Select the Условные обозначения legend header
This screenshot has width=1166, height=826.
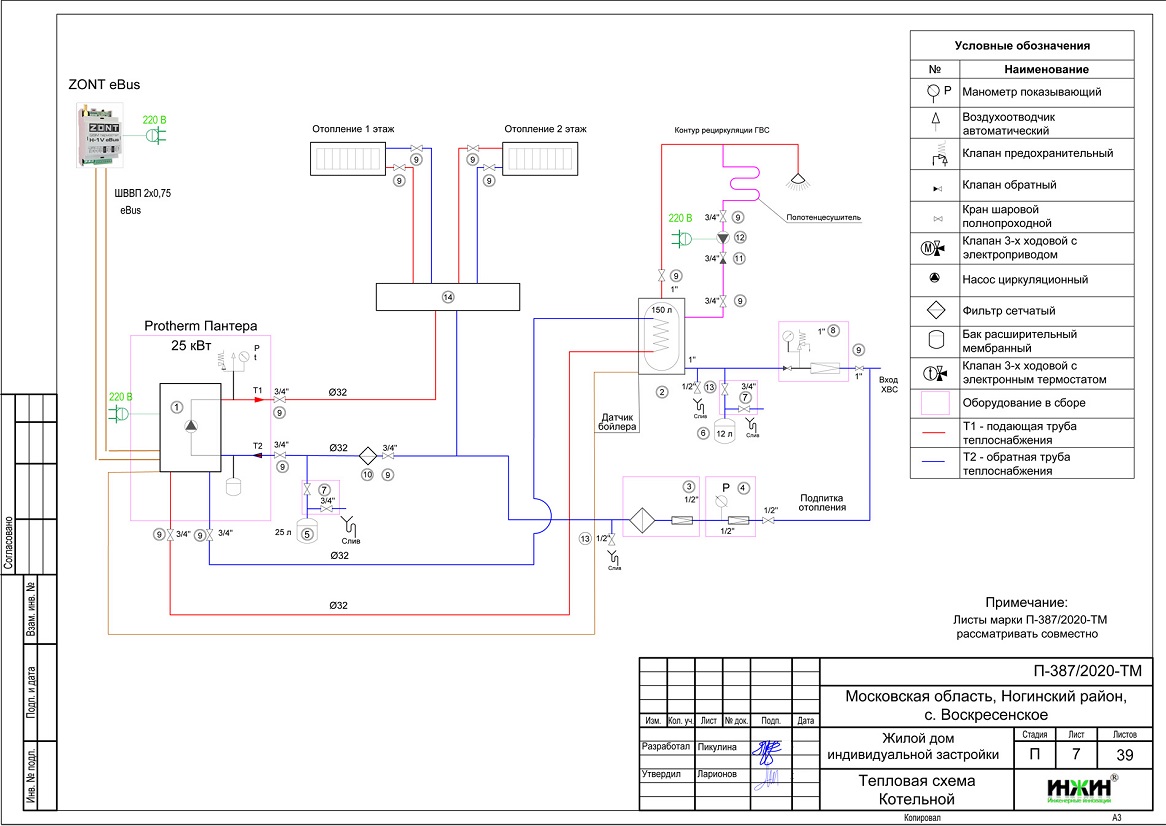[1021, 45]
